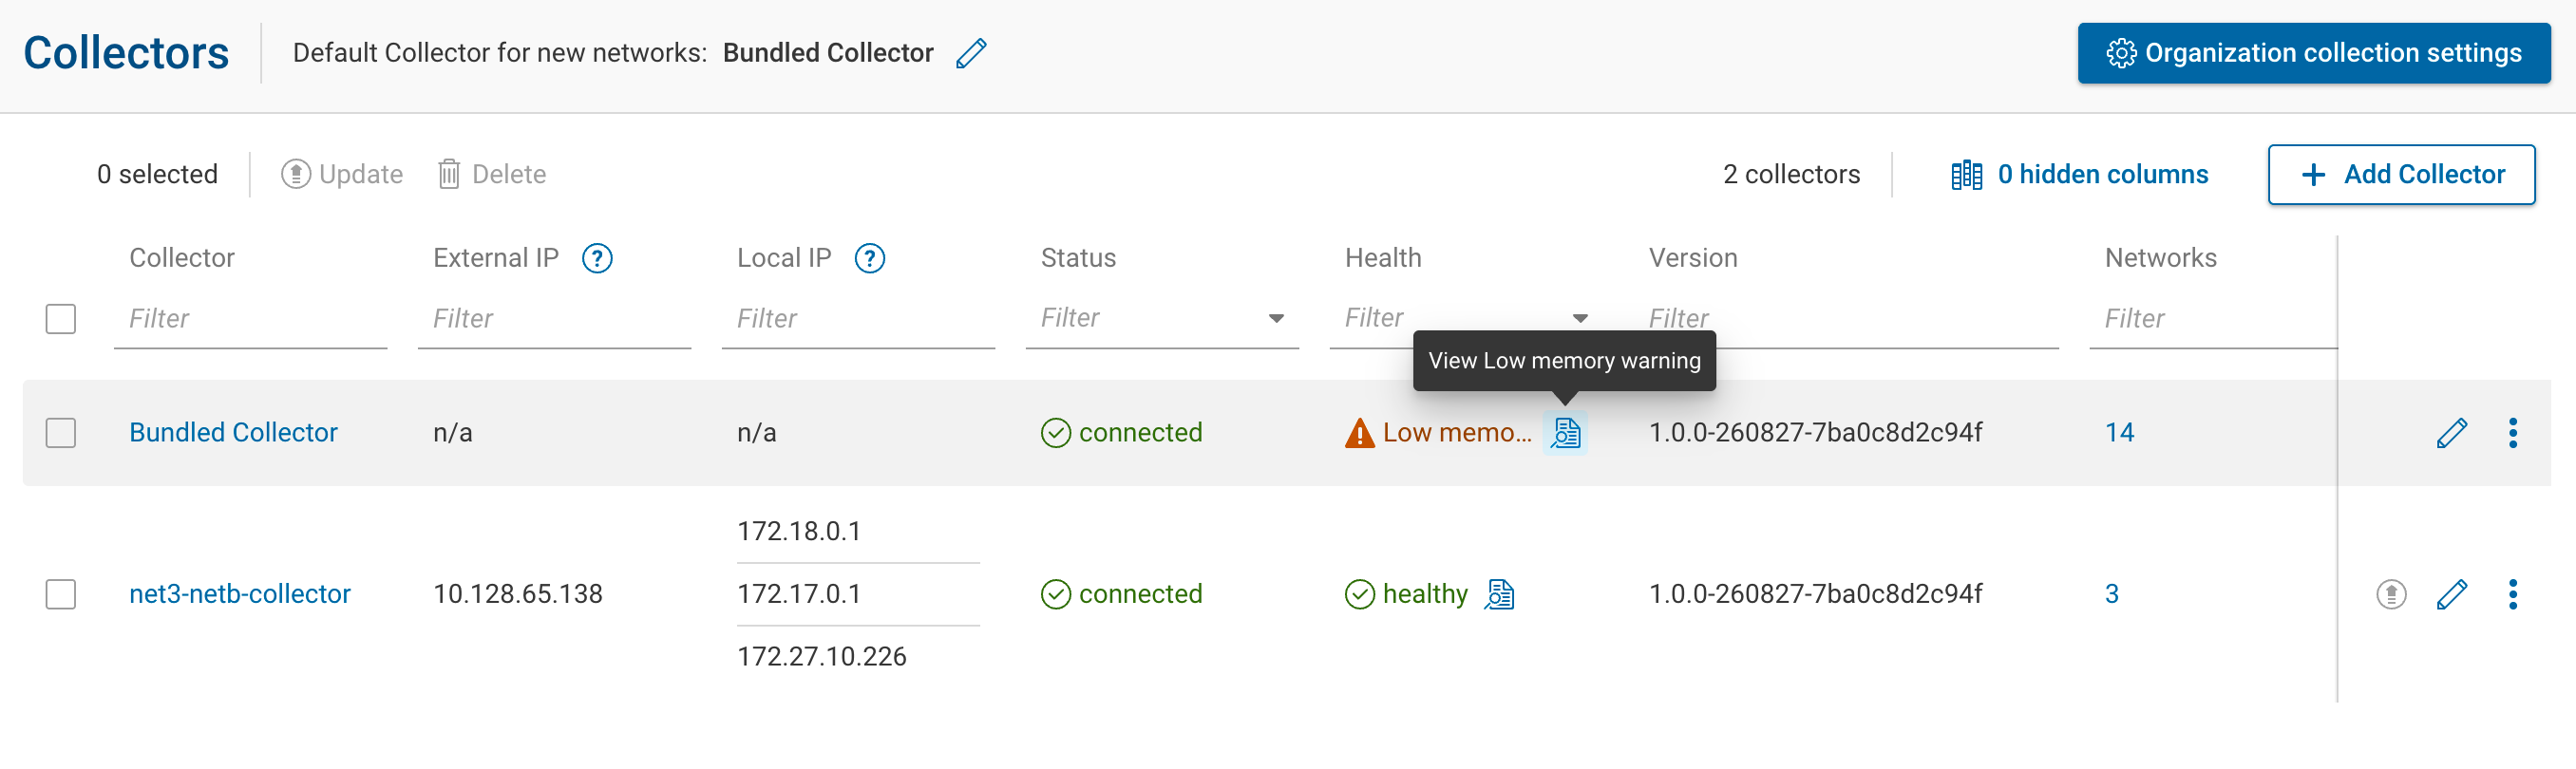
Task: View health log for net3-netb-collector
Action: tap(1499, 594)
